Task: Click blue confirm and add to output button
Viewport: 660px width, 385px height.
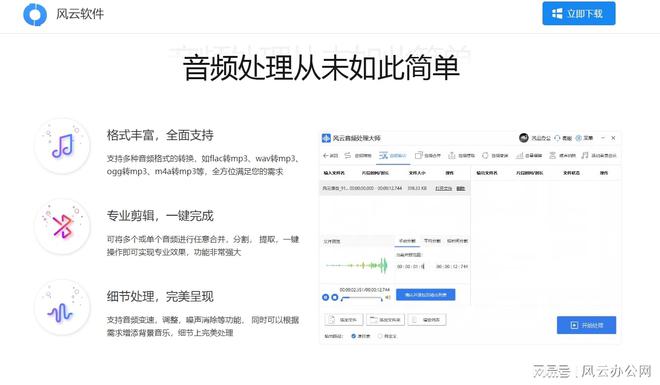Action: (426, 295)
